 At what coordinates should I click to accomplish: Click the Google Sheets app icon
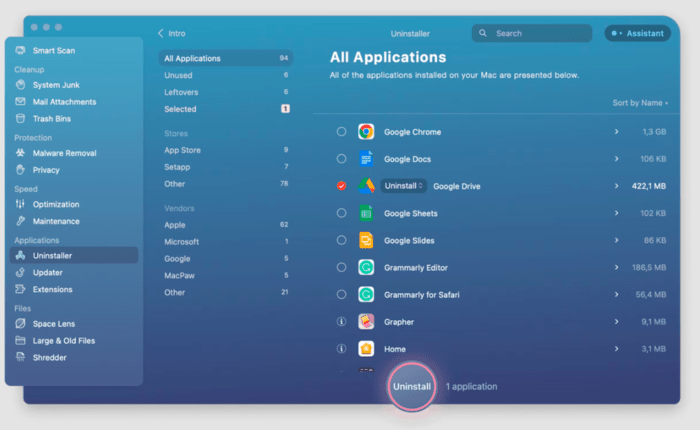tap(366, 213)
